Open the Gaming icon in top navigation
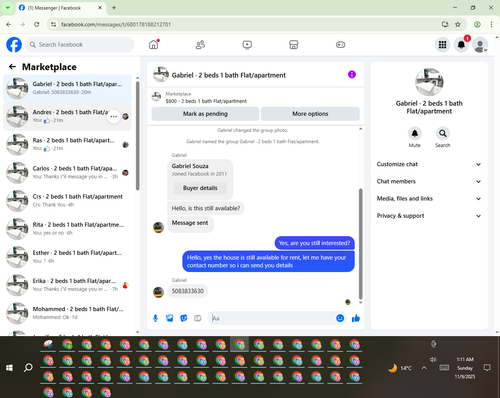The height and width of the screenshot is (398, 500). coord(340,45)
